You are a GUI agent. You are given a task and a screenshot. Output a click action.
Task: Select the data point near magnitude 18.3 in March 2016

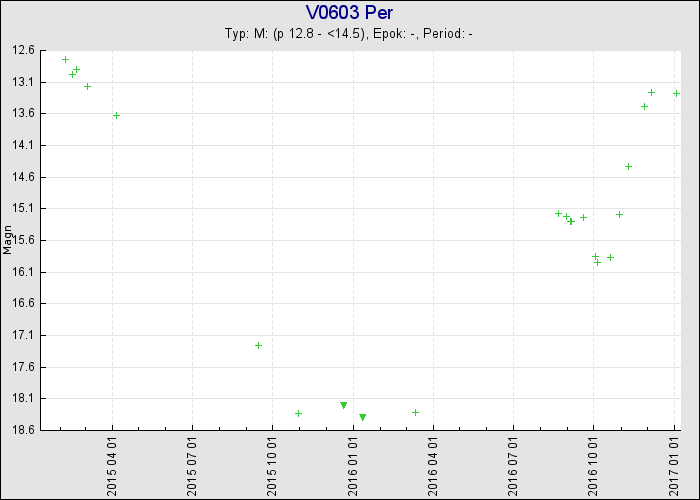tap(415, 412)
